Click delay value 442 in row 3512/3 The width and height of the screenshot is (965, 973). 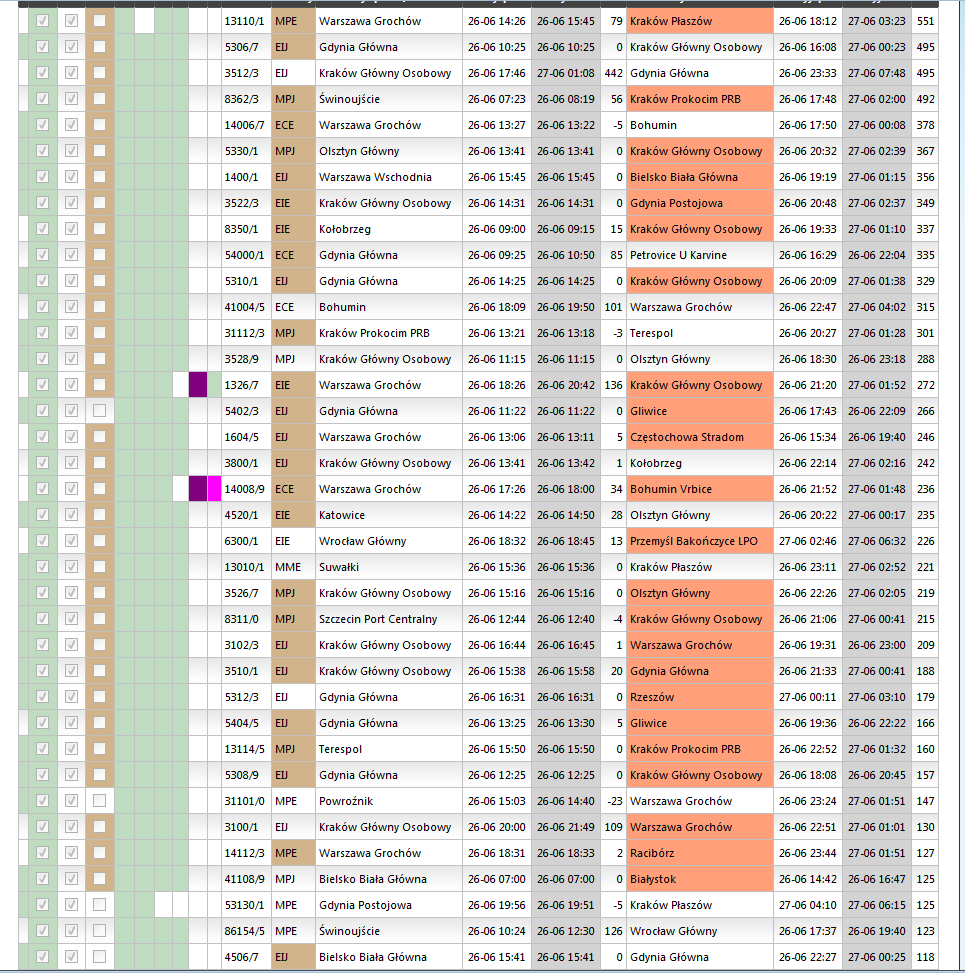click(x=613, y=73)
